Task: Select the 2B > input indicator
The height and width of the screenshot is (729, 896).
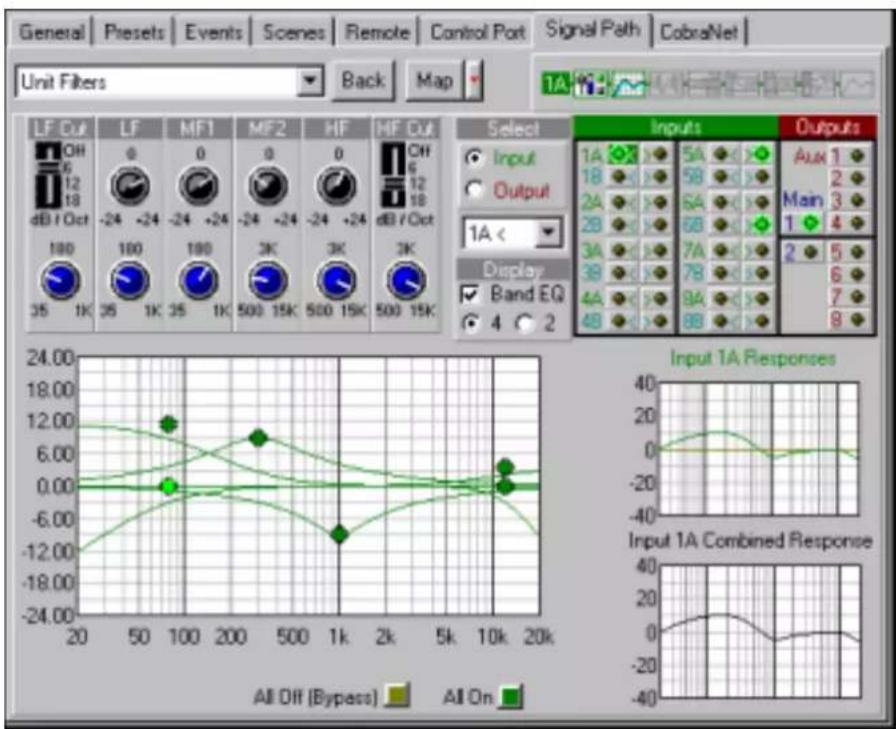Action: click(660, 225)
